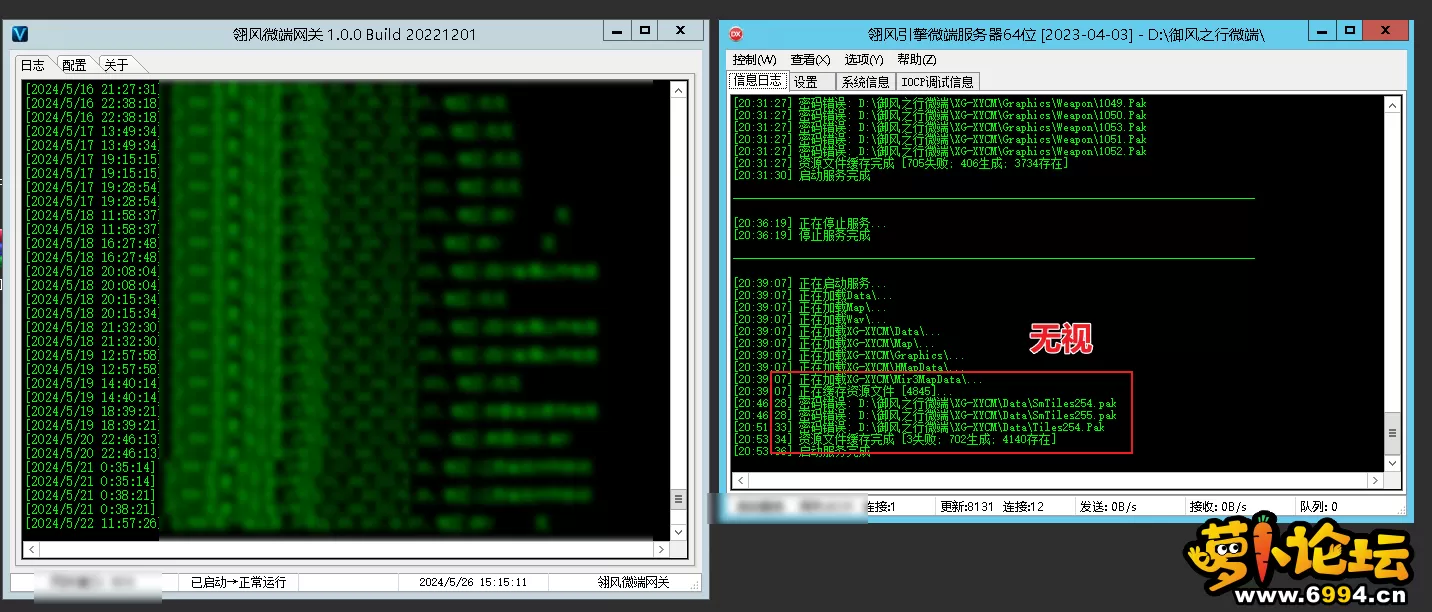The image size is (1432, 612).
Task: Click the log line ending with SmTiles254.pak
Action: click(x=924, y=403)
